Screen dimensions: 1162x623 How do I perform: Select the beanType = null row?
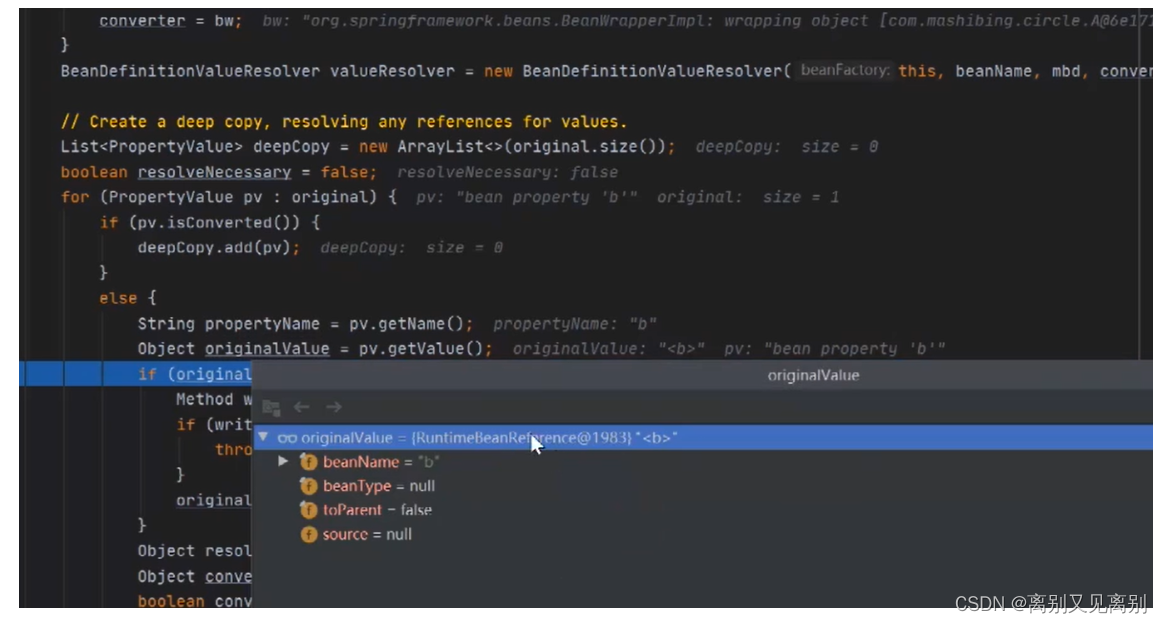703,486
